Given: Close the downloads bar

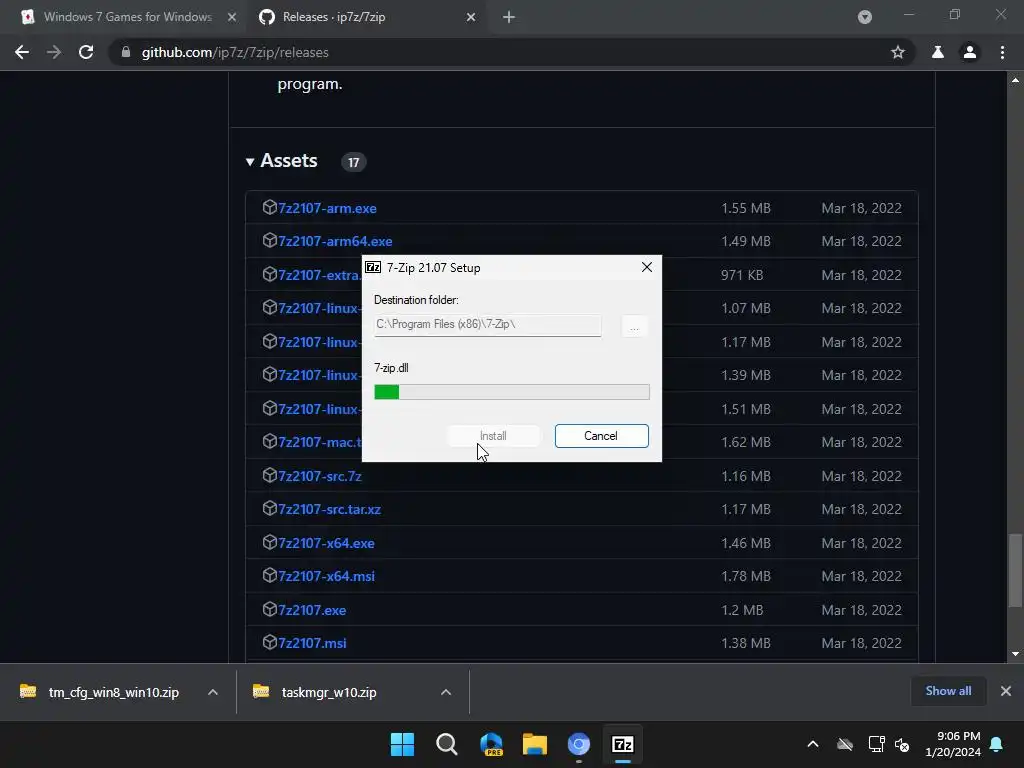Looking at the screenshot, I should coord(1006,691).
